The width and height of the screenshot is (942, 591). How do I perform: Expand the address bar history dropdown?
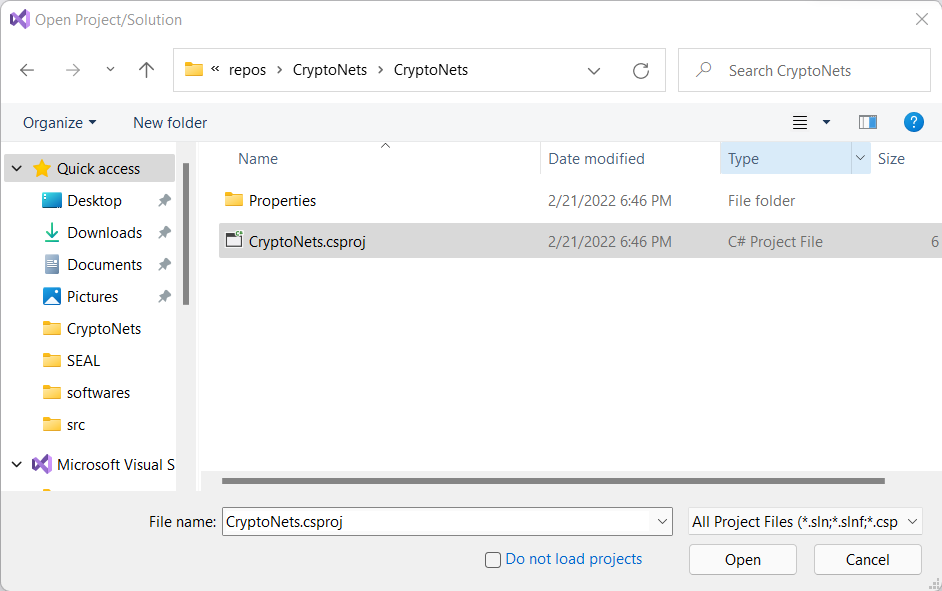[594, 71]
